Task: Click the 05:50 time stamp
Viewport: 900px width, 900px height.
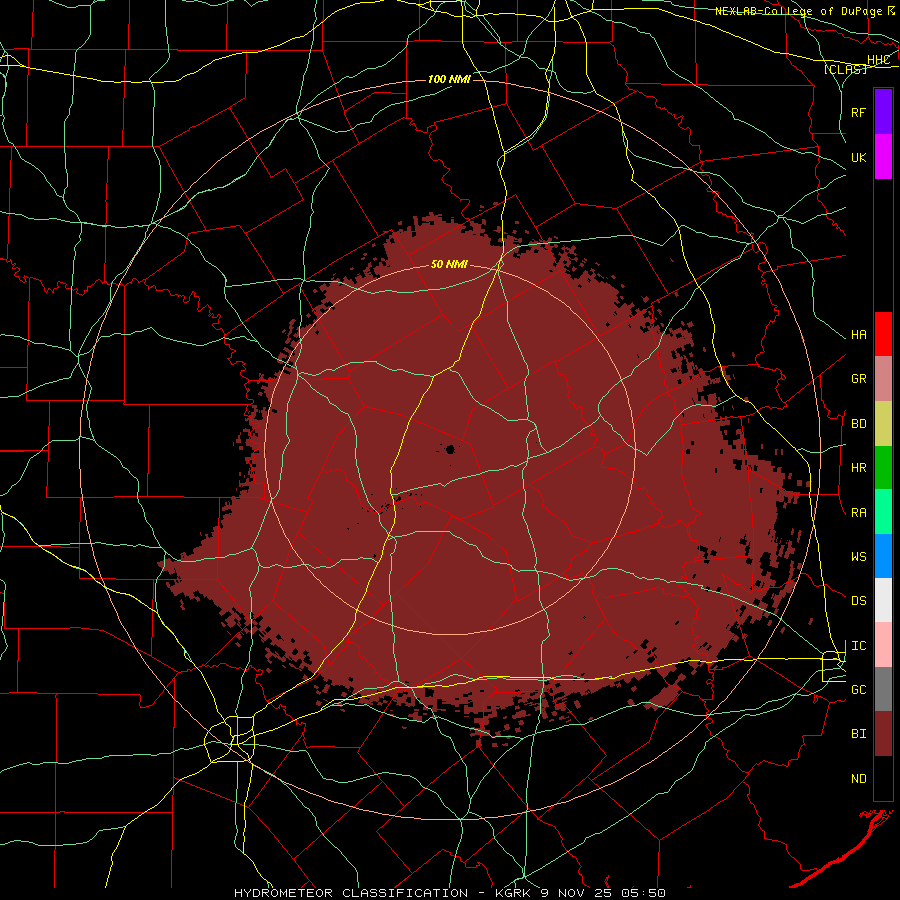Action: pos(642,893)
